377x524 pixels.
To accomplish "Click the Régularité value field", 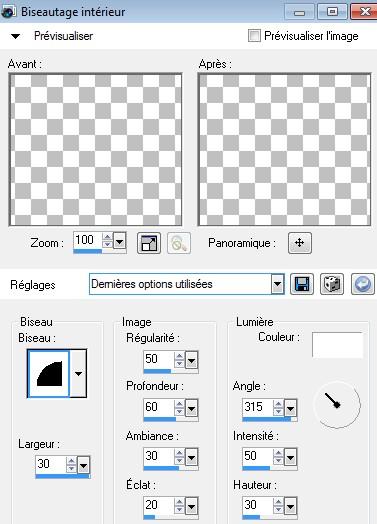I will point(158,359).
